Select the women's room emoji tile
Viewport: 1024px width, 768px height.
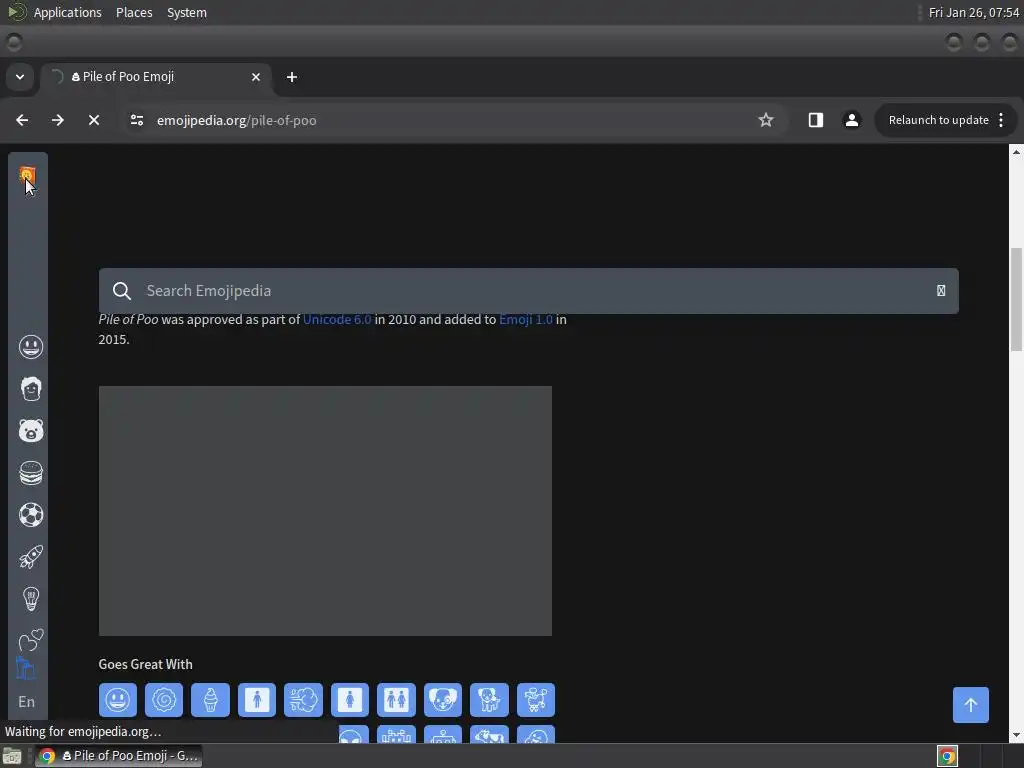coord(350,700)
